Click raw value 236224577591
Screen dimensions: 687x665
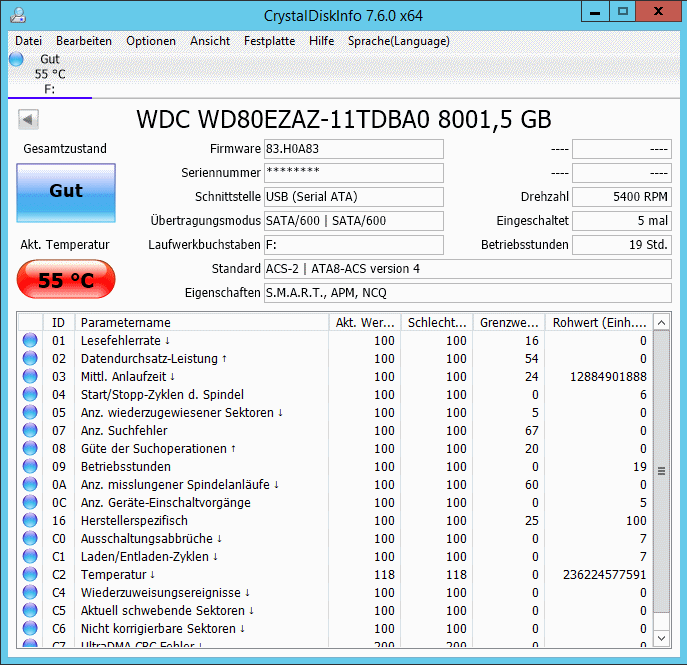(x=605, y=574)
